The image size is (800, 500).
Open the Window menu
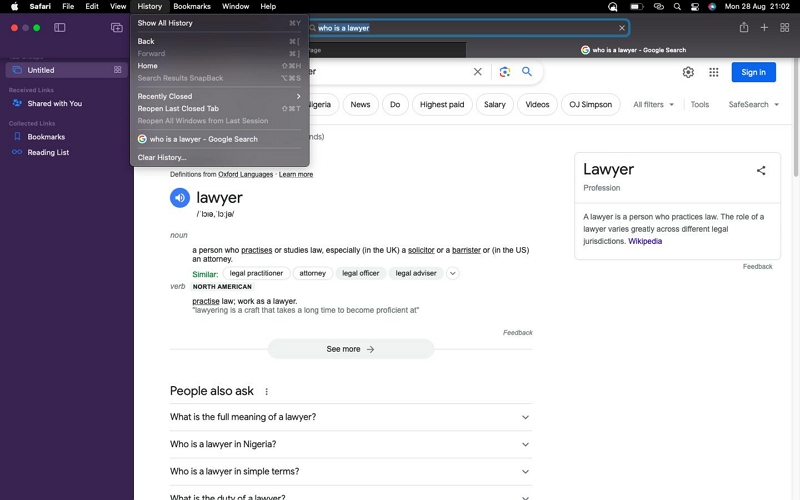(x=235, y=6)
